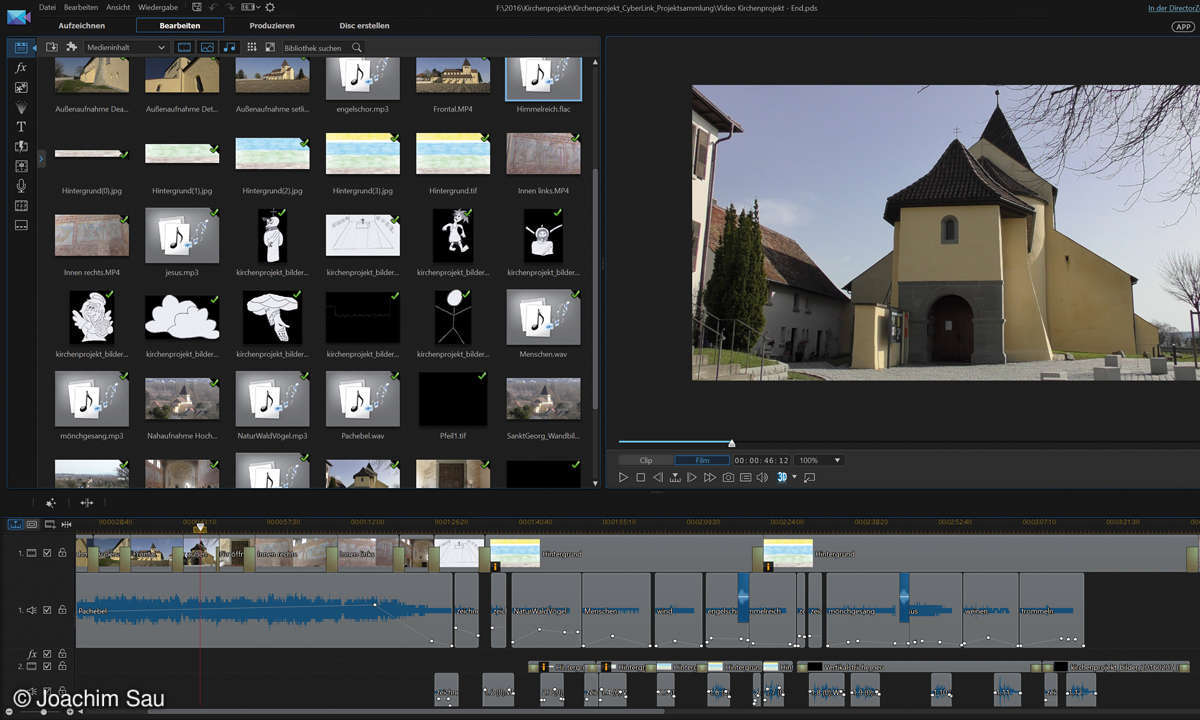
Task: Play the preview
Action: (623, 478)
